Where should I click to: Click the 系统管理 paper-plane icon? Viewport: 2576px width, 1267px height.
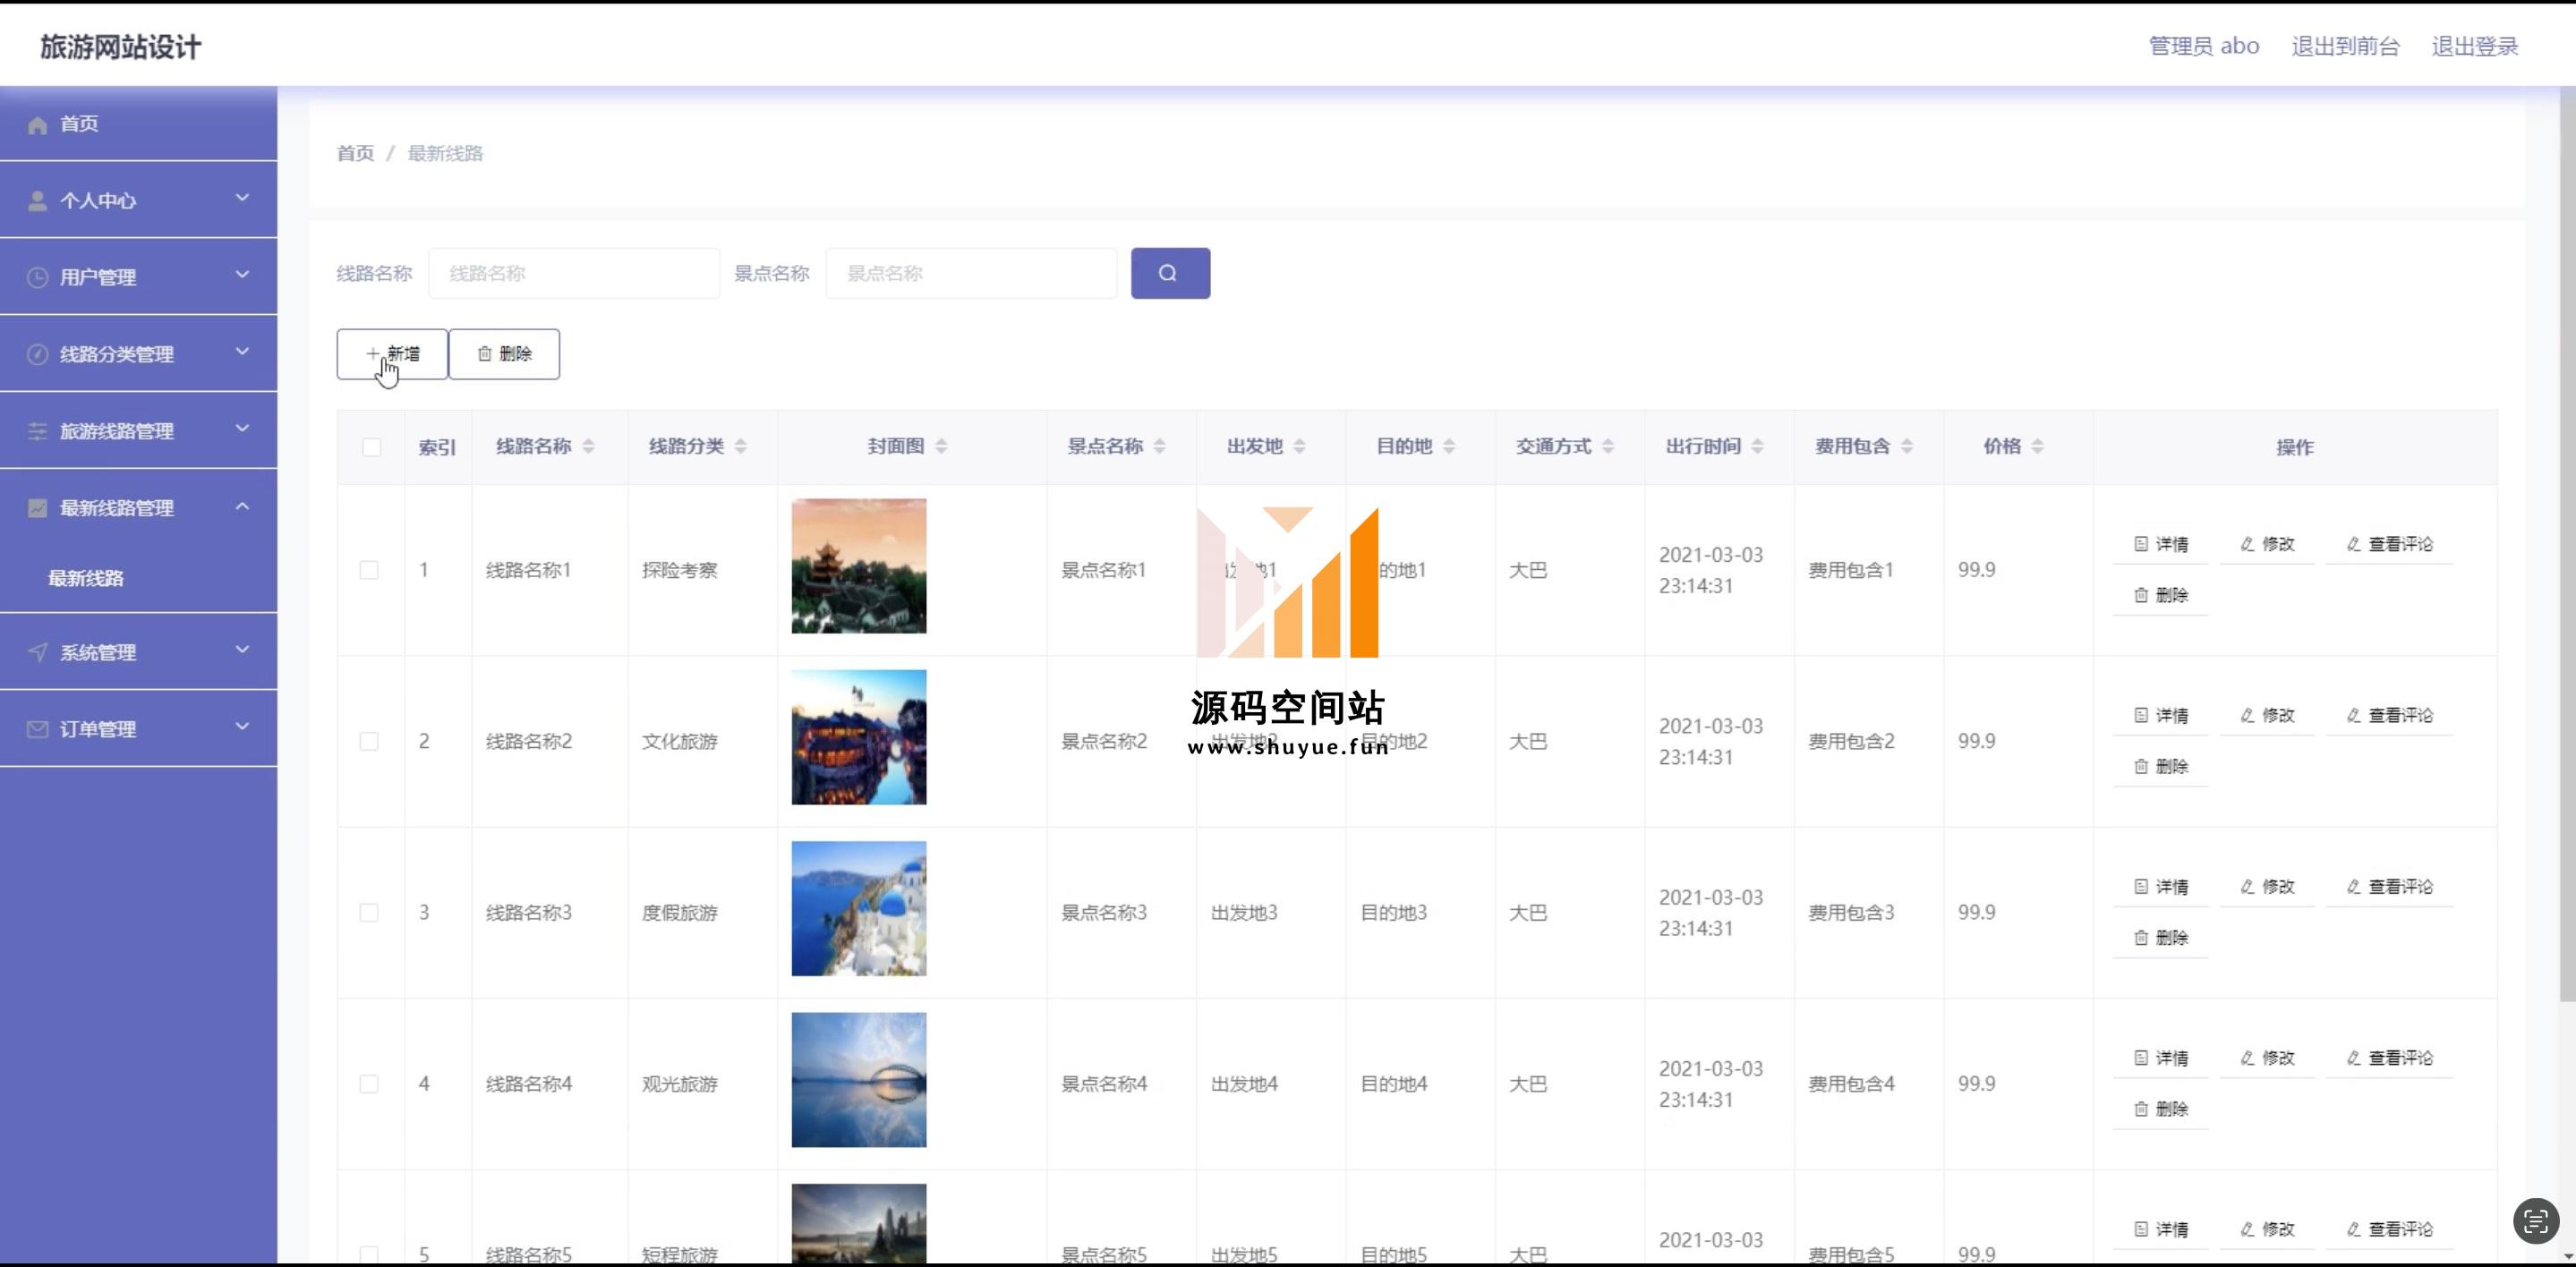coord(38,652)
